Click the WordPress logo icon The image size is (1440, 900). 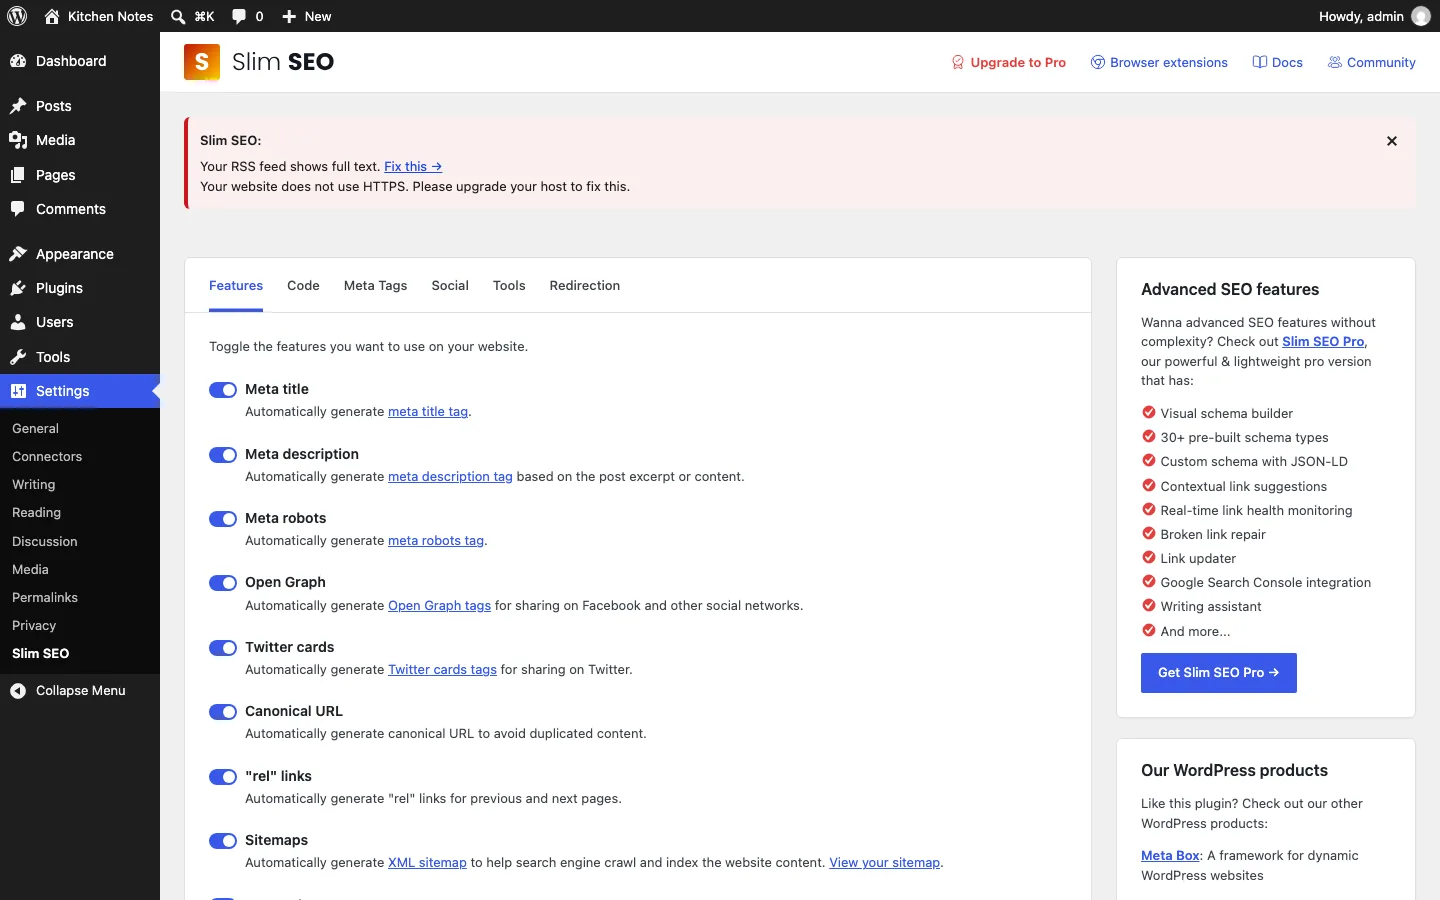point(17,16)
